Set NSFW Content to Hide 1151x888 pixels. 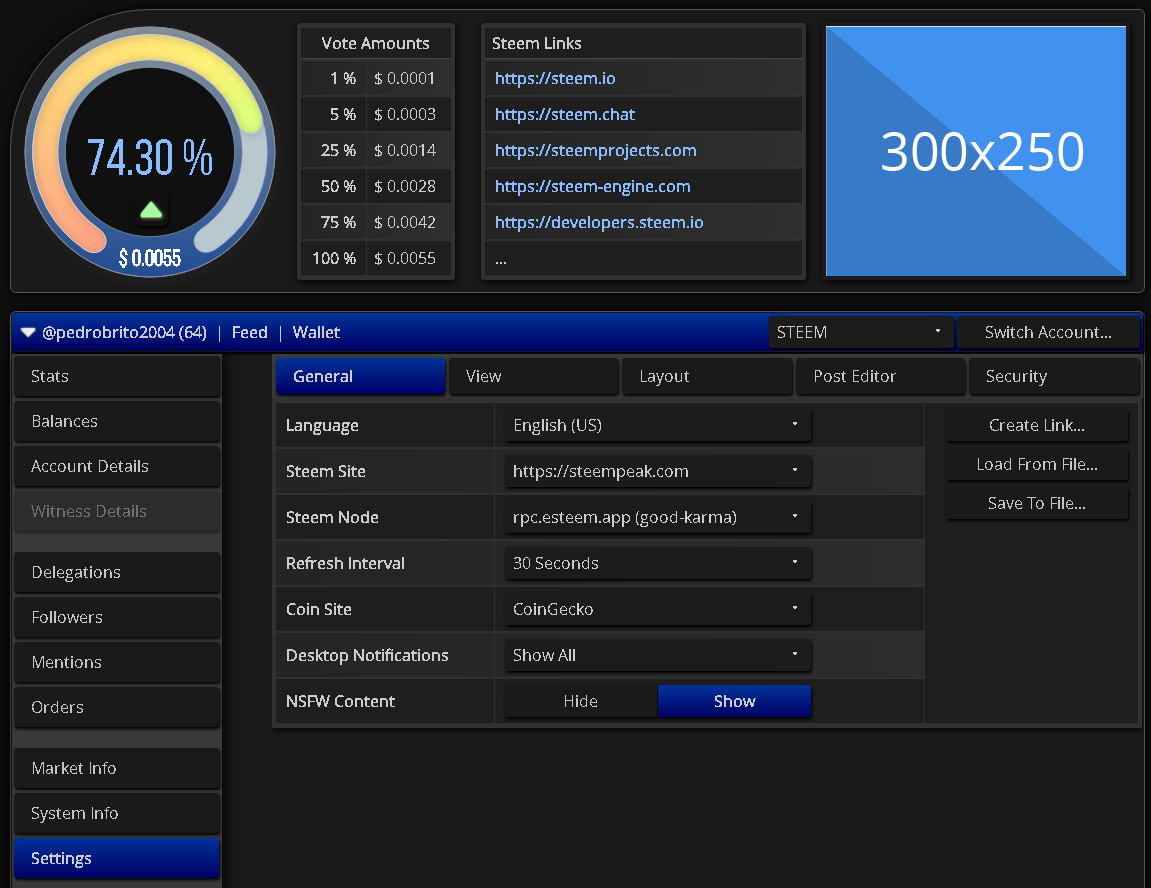coord(581,702)
